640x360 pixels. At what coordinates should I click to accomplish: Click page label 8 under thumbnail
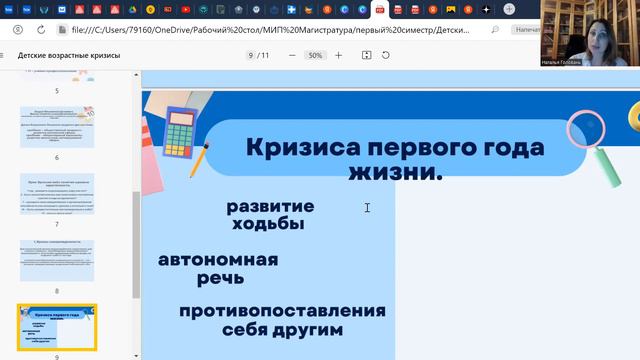(x=57, y=291)
